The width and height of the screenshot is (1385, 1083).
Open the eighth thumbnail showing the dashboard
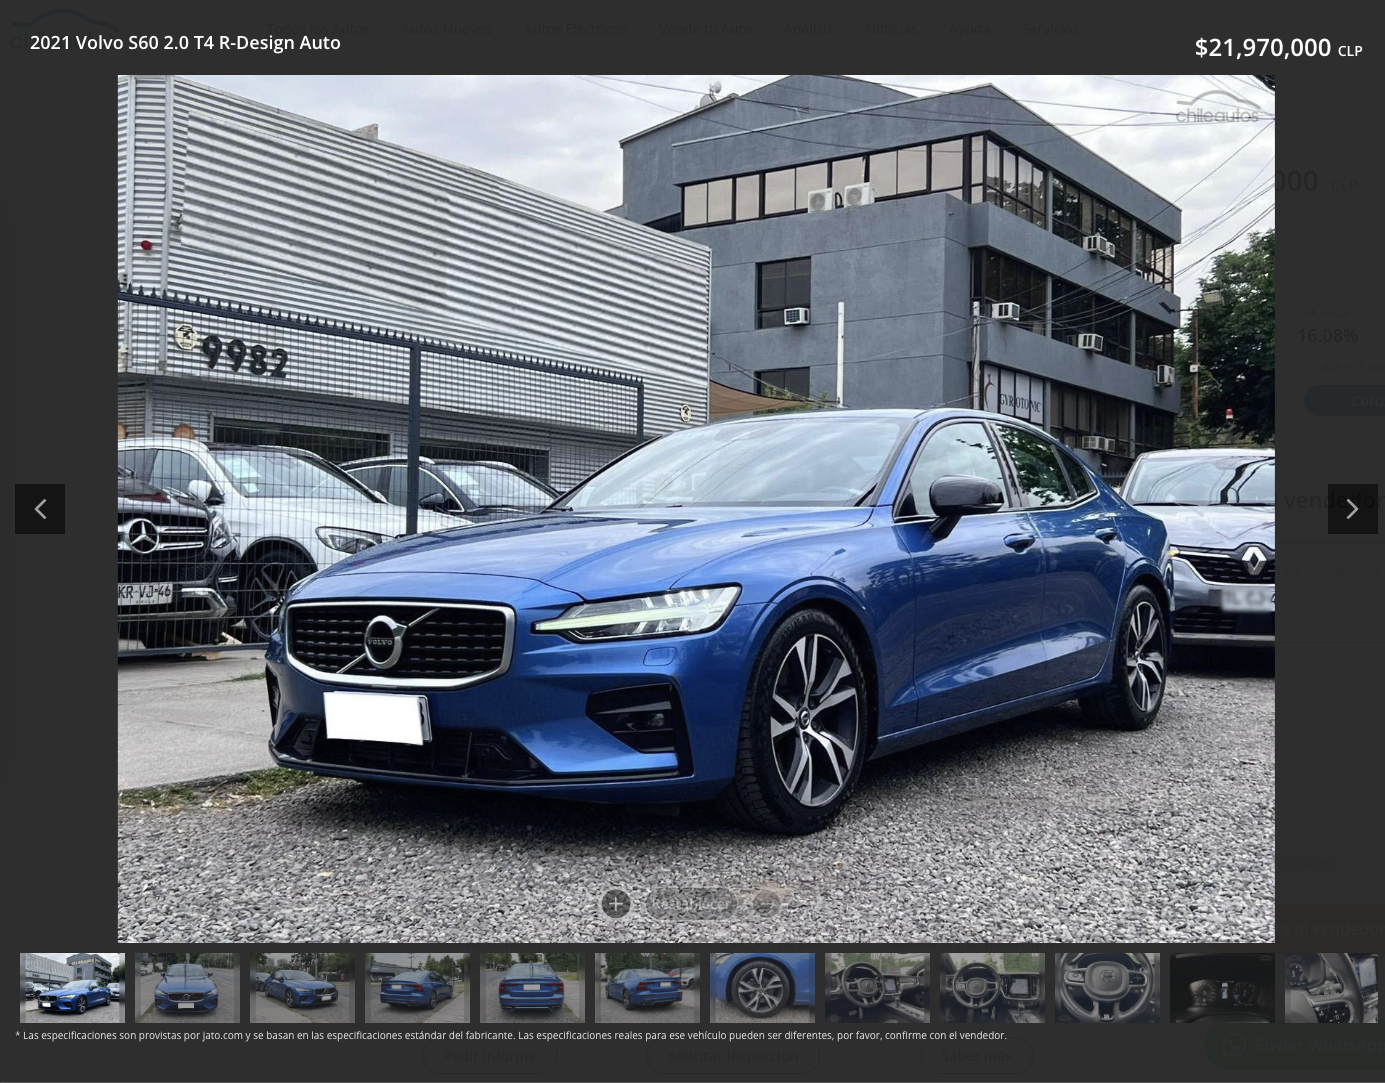[877, 988]
